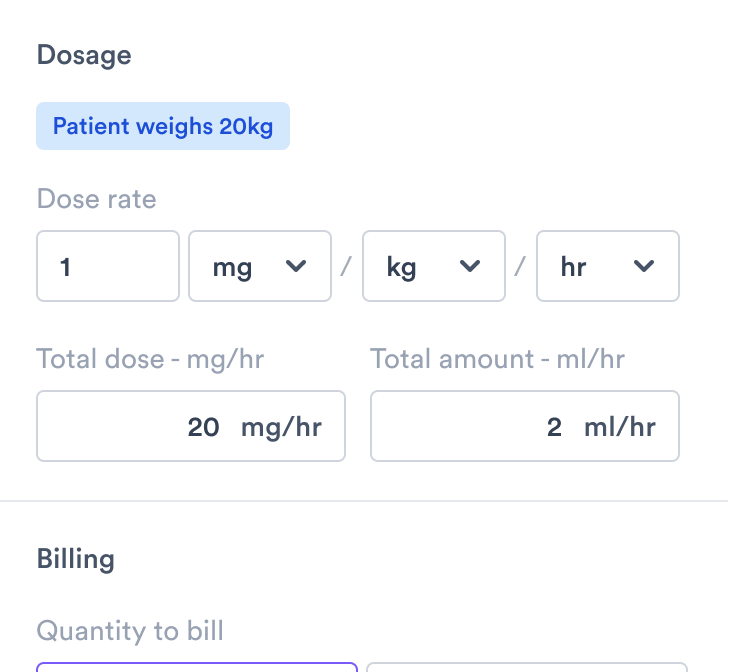Click the slash between mg and kg
Screen dimensions: 730x672
(x=347, y=266)
